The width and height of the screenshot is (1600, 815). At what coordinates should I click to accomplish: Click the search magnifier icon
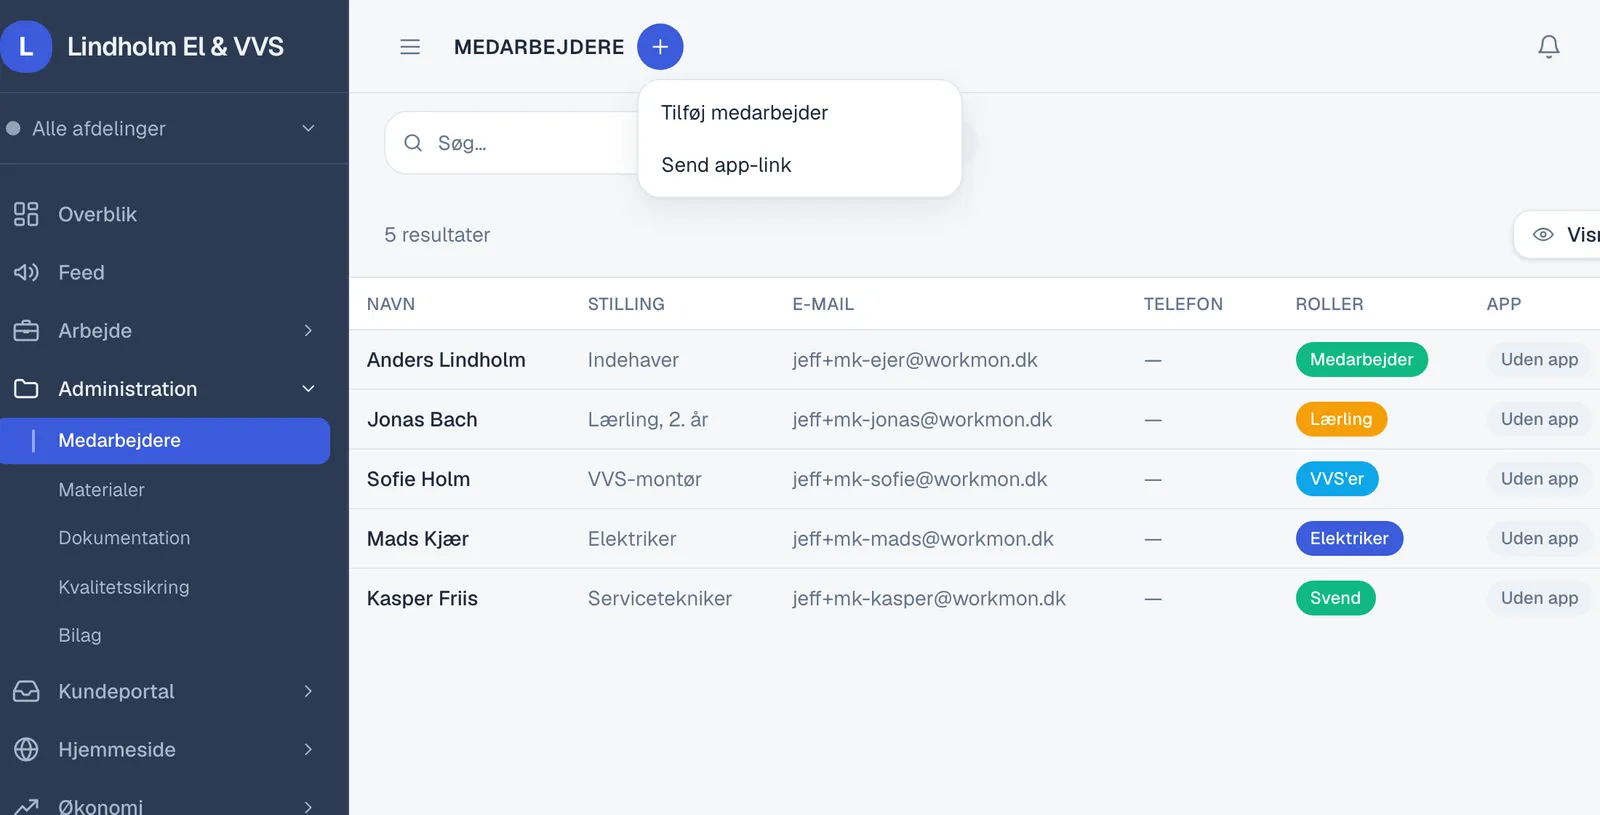[413, 143]
